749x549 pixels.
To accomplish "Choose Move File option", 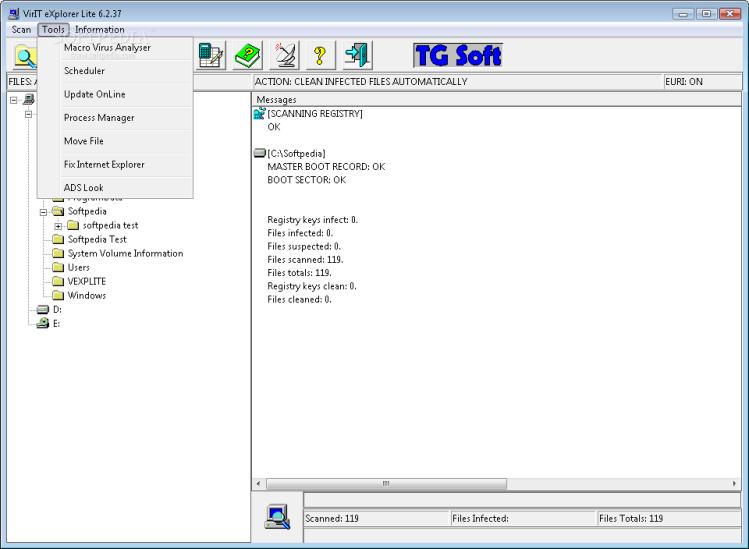I will click(115, 141).
